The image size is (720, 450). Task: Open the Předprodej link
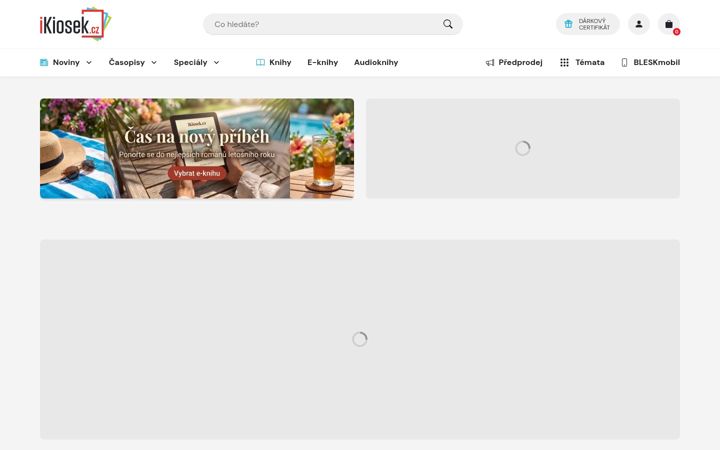tap(514, 62)
